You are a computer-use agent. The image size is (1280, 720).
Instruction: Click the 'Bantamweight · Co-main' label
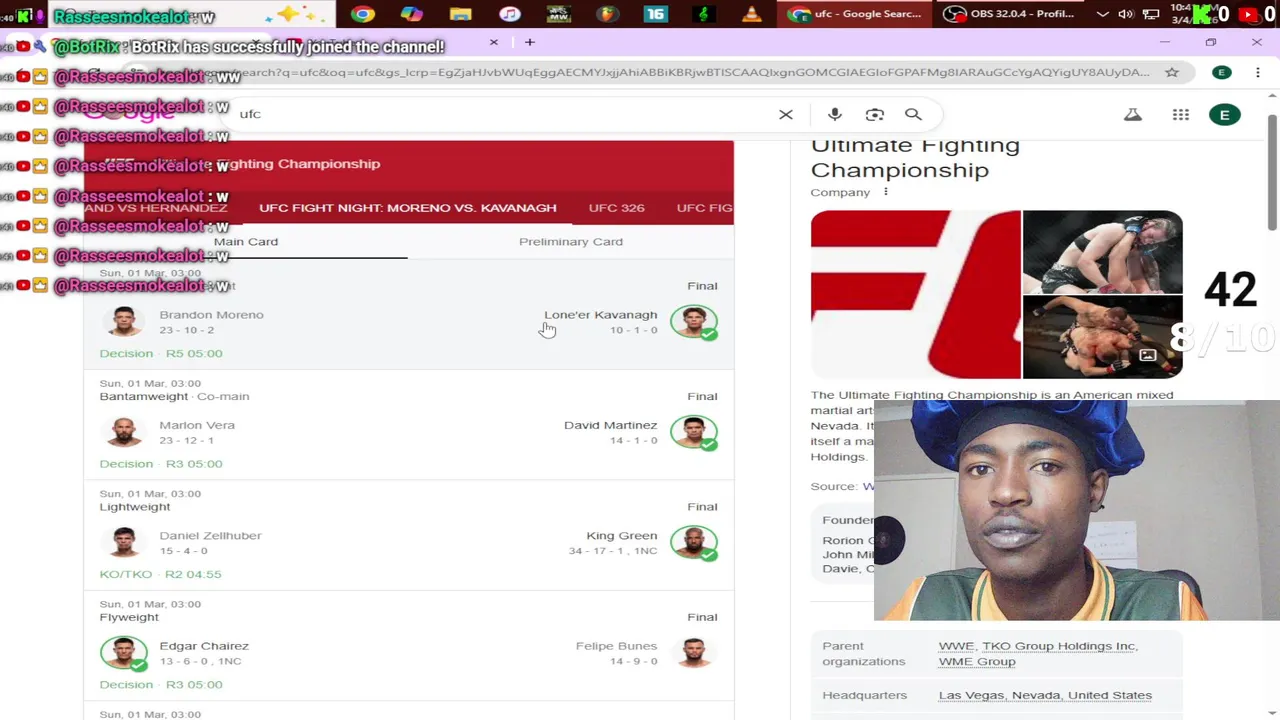tap(174, 396)
